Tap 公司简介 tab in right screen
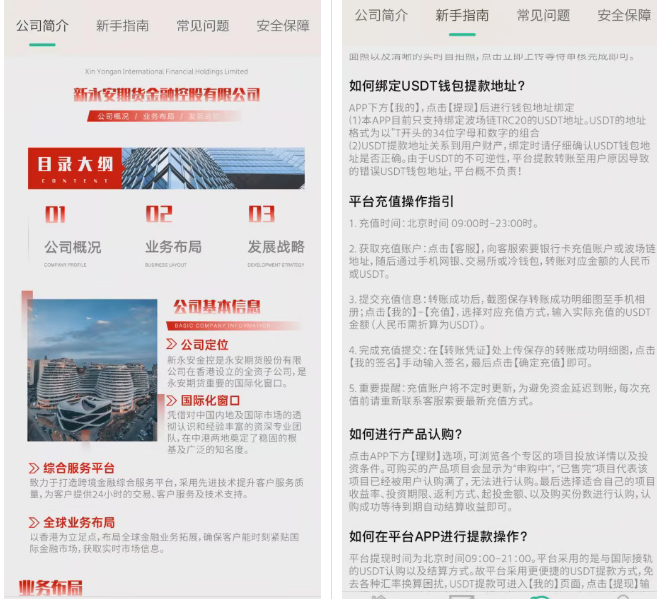 [381, 15]
